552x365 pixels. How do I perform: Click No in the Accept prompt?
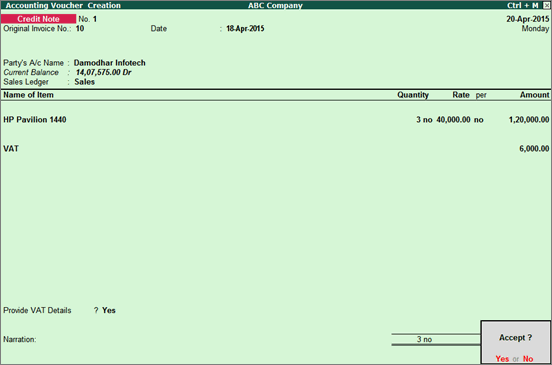click(x=528, y=359)
